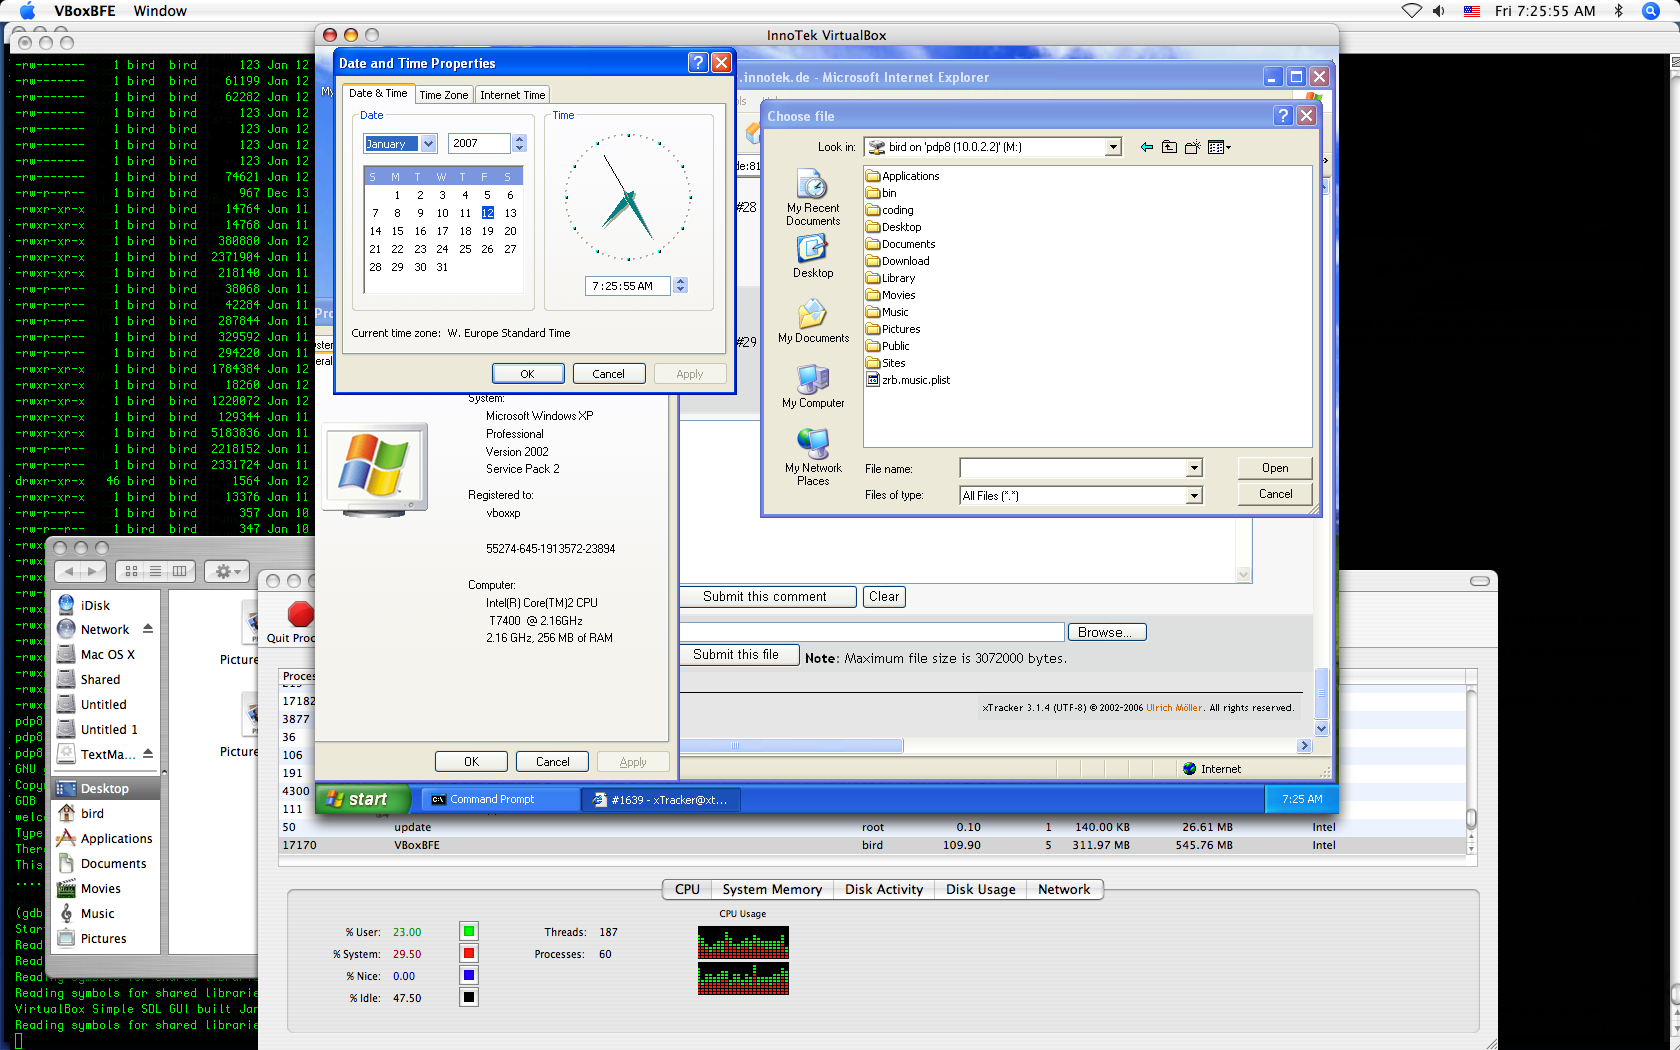Switch Finder to column view
The image size is (1680, 1050).
click(x=180, y=571)
